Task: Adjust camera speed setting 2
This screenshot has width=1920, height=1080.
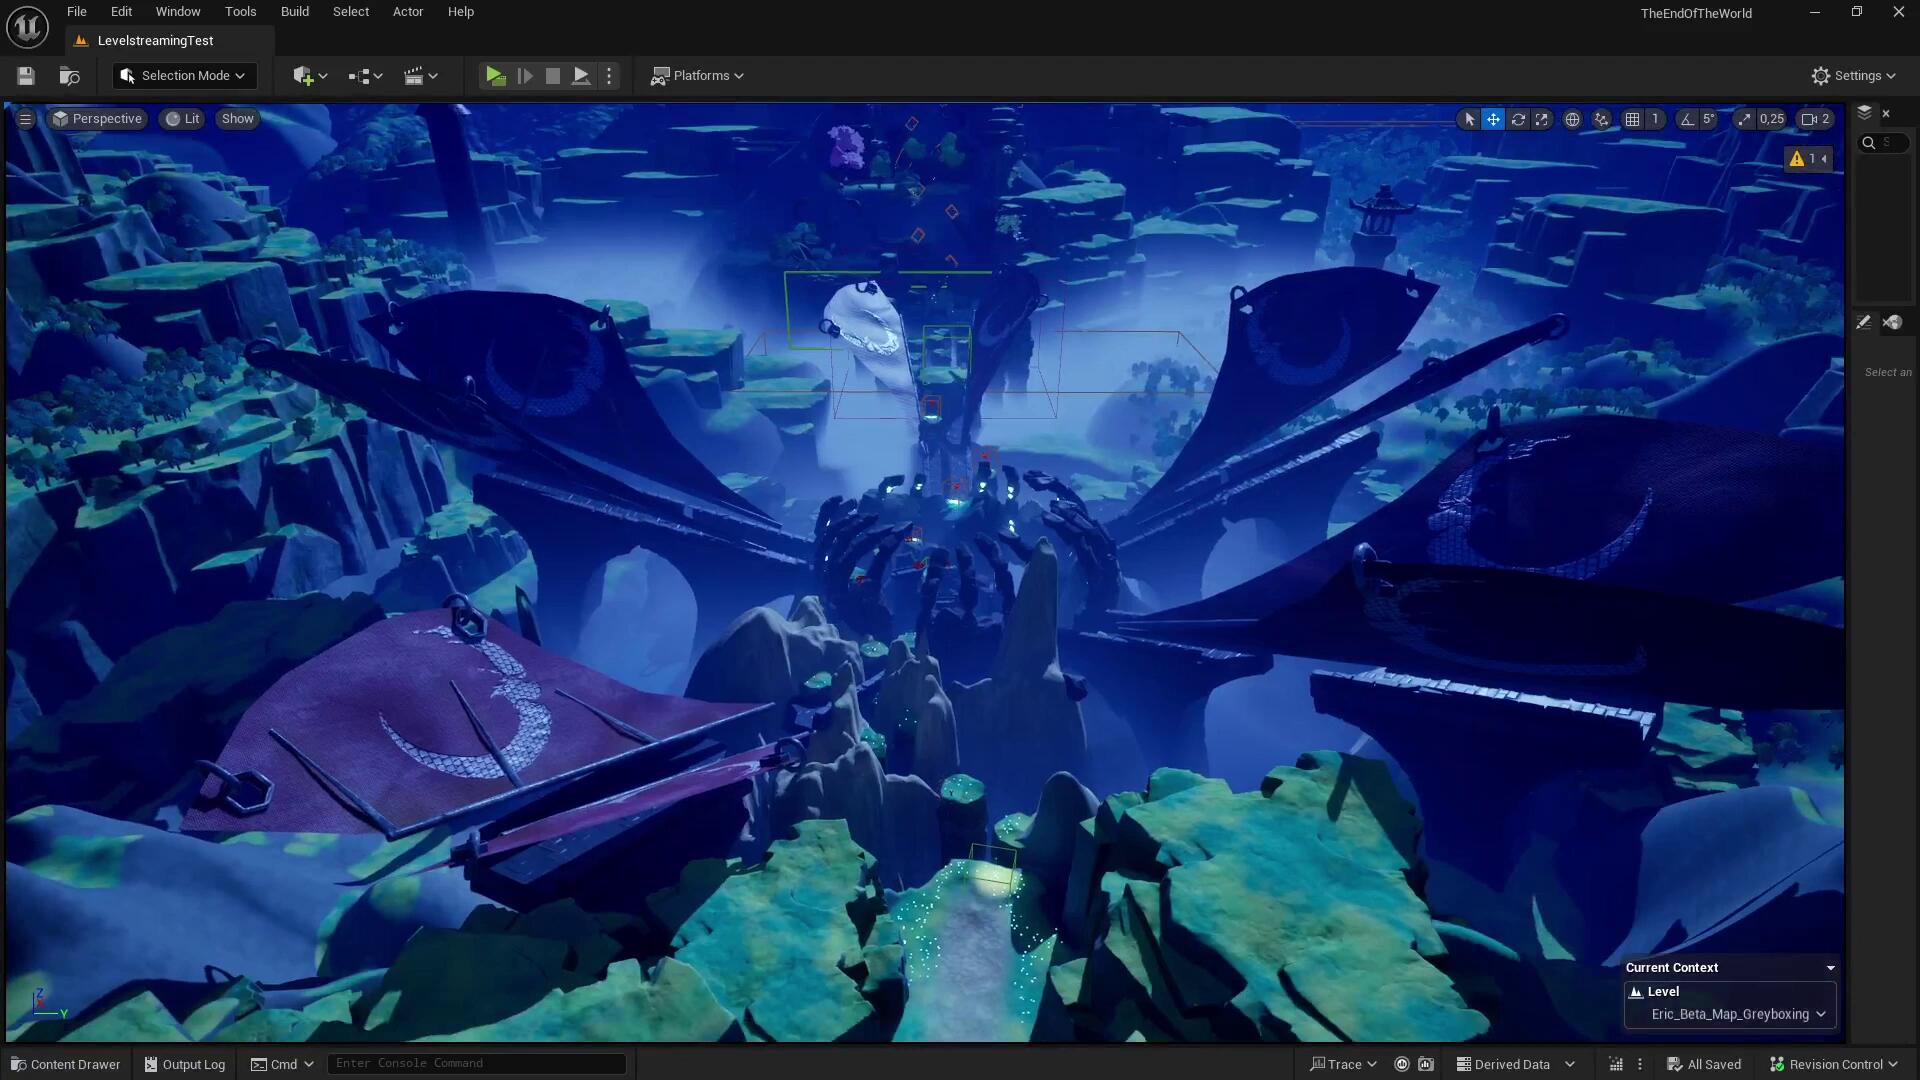Action: click(1816, 119)
